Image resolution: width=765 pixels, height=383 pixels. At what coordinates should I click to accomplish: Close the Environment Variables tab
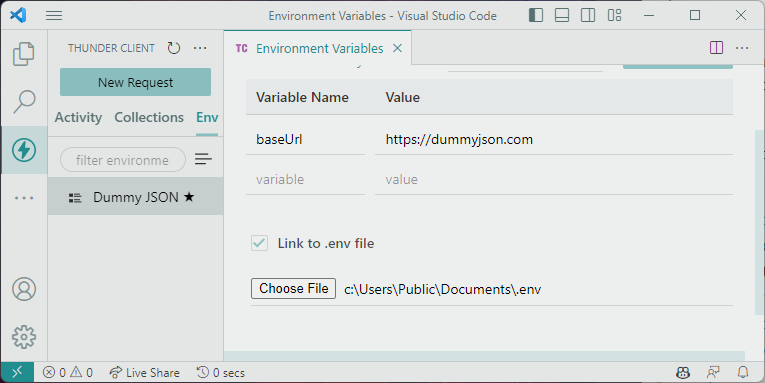tap(398, 48)
